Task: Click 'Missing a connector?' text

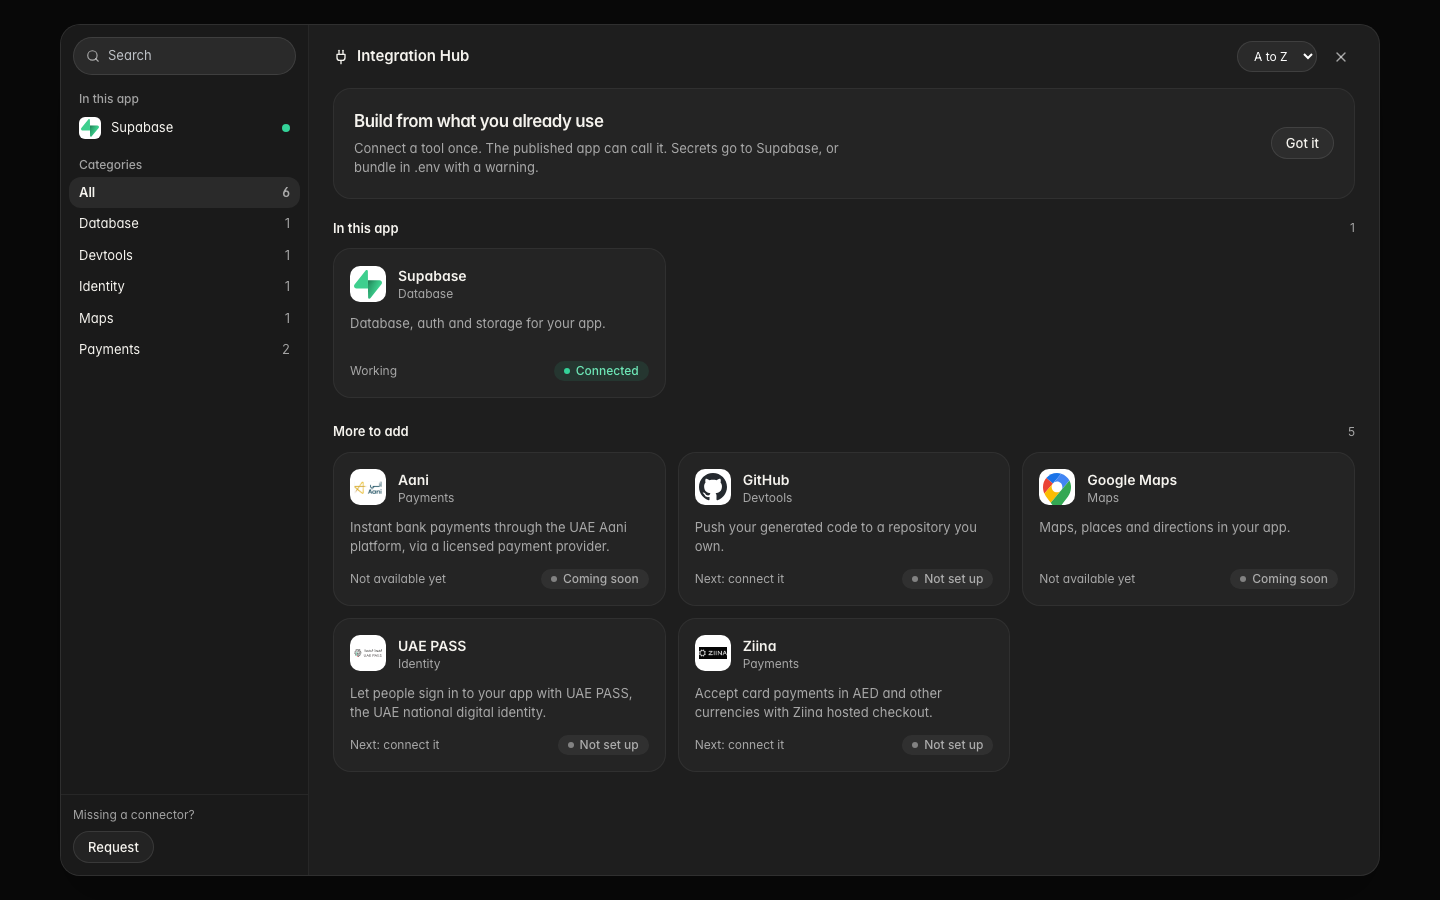Action: click(x=134, y=815)
